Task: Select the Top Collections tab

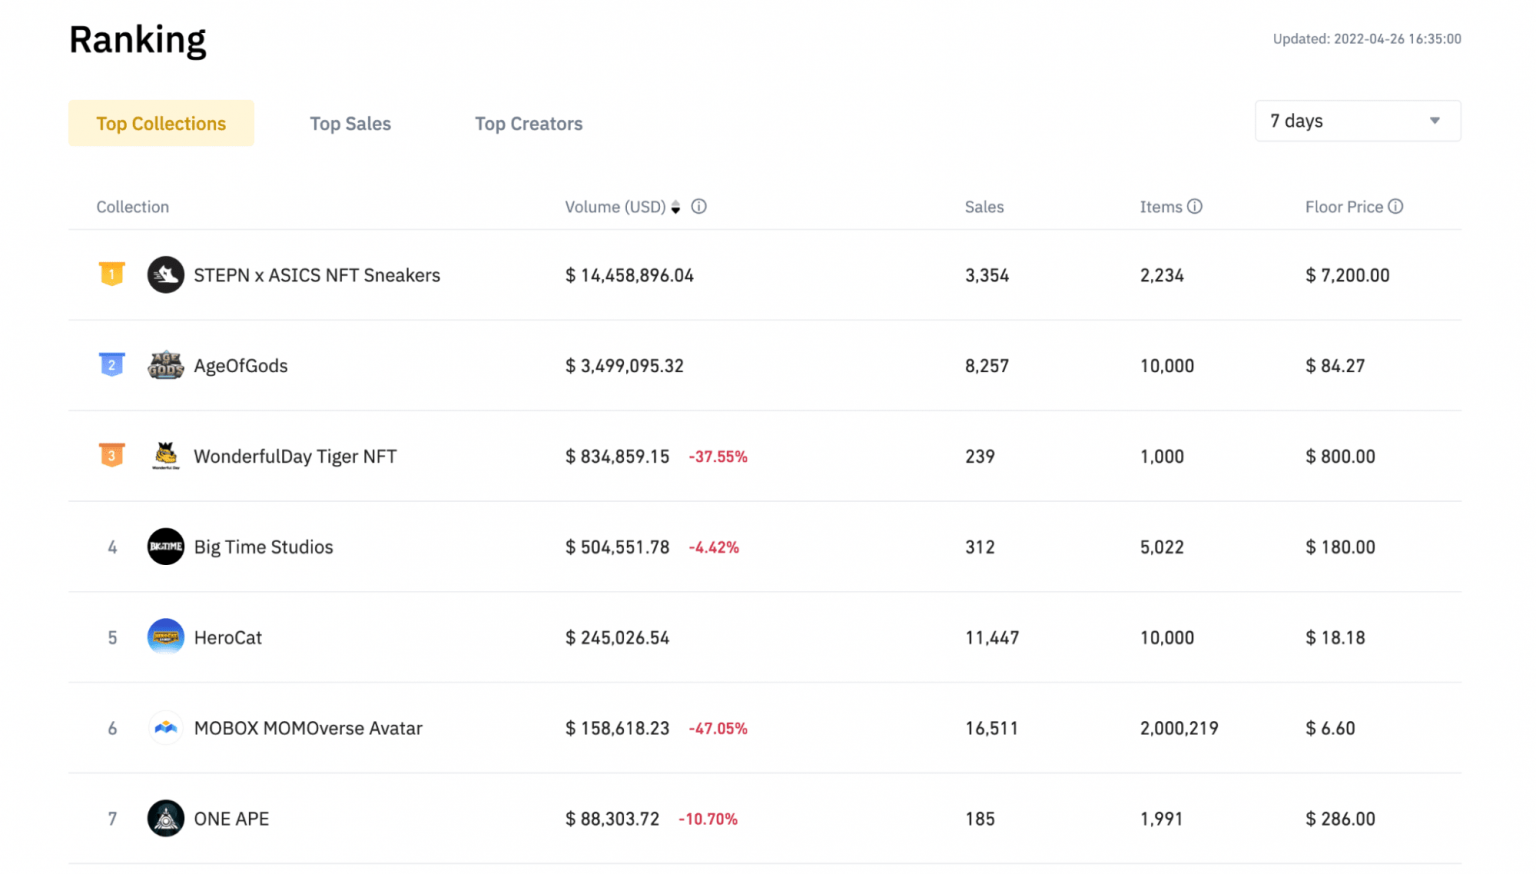Action: [160, 123]
